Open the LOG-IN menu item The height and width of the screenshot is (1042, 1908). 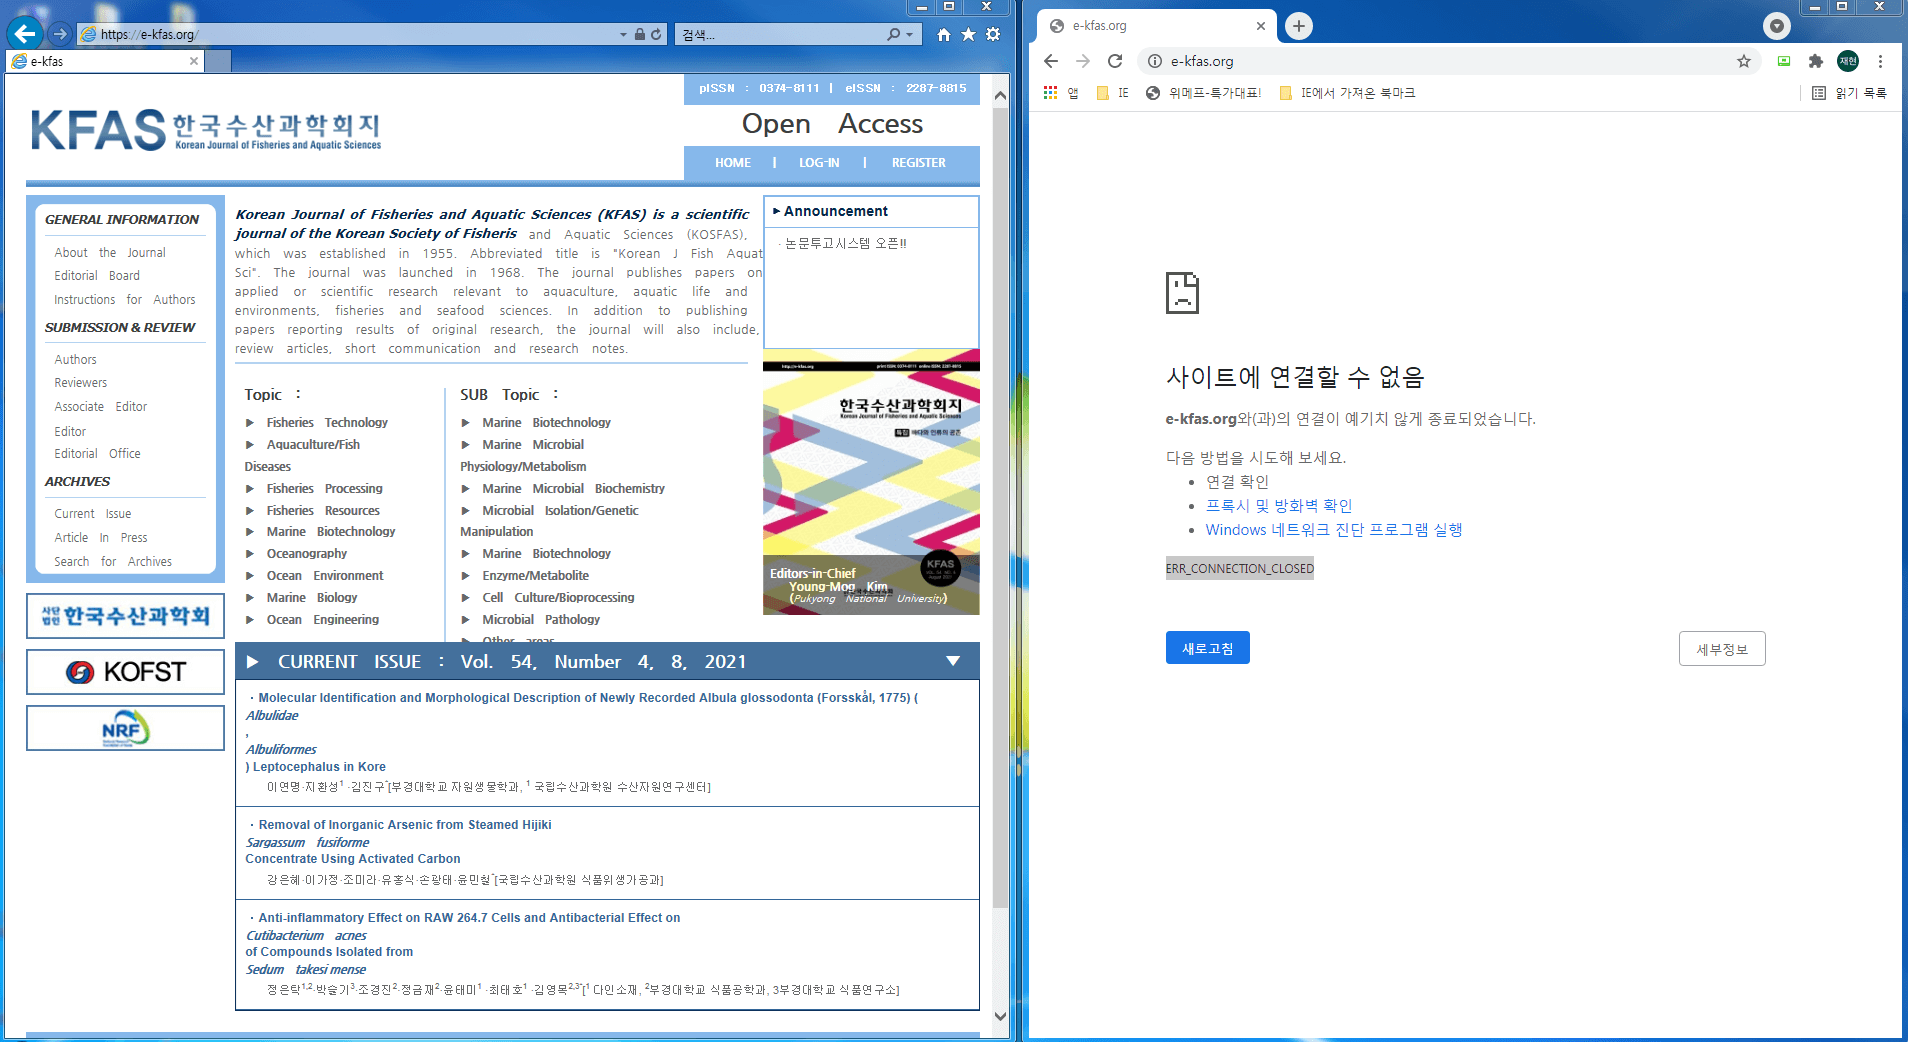click(819, 163)
